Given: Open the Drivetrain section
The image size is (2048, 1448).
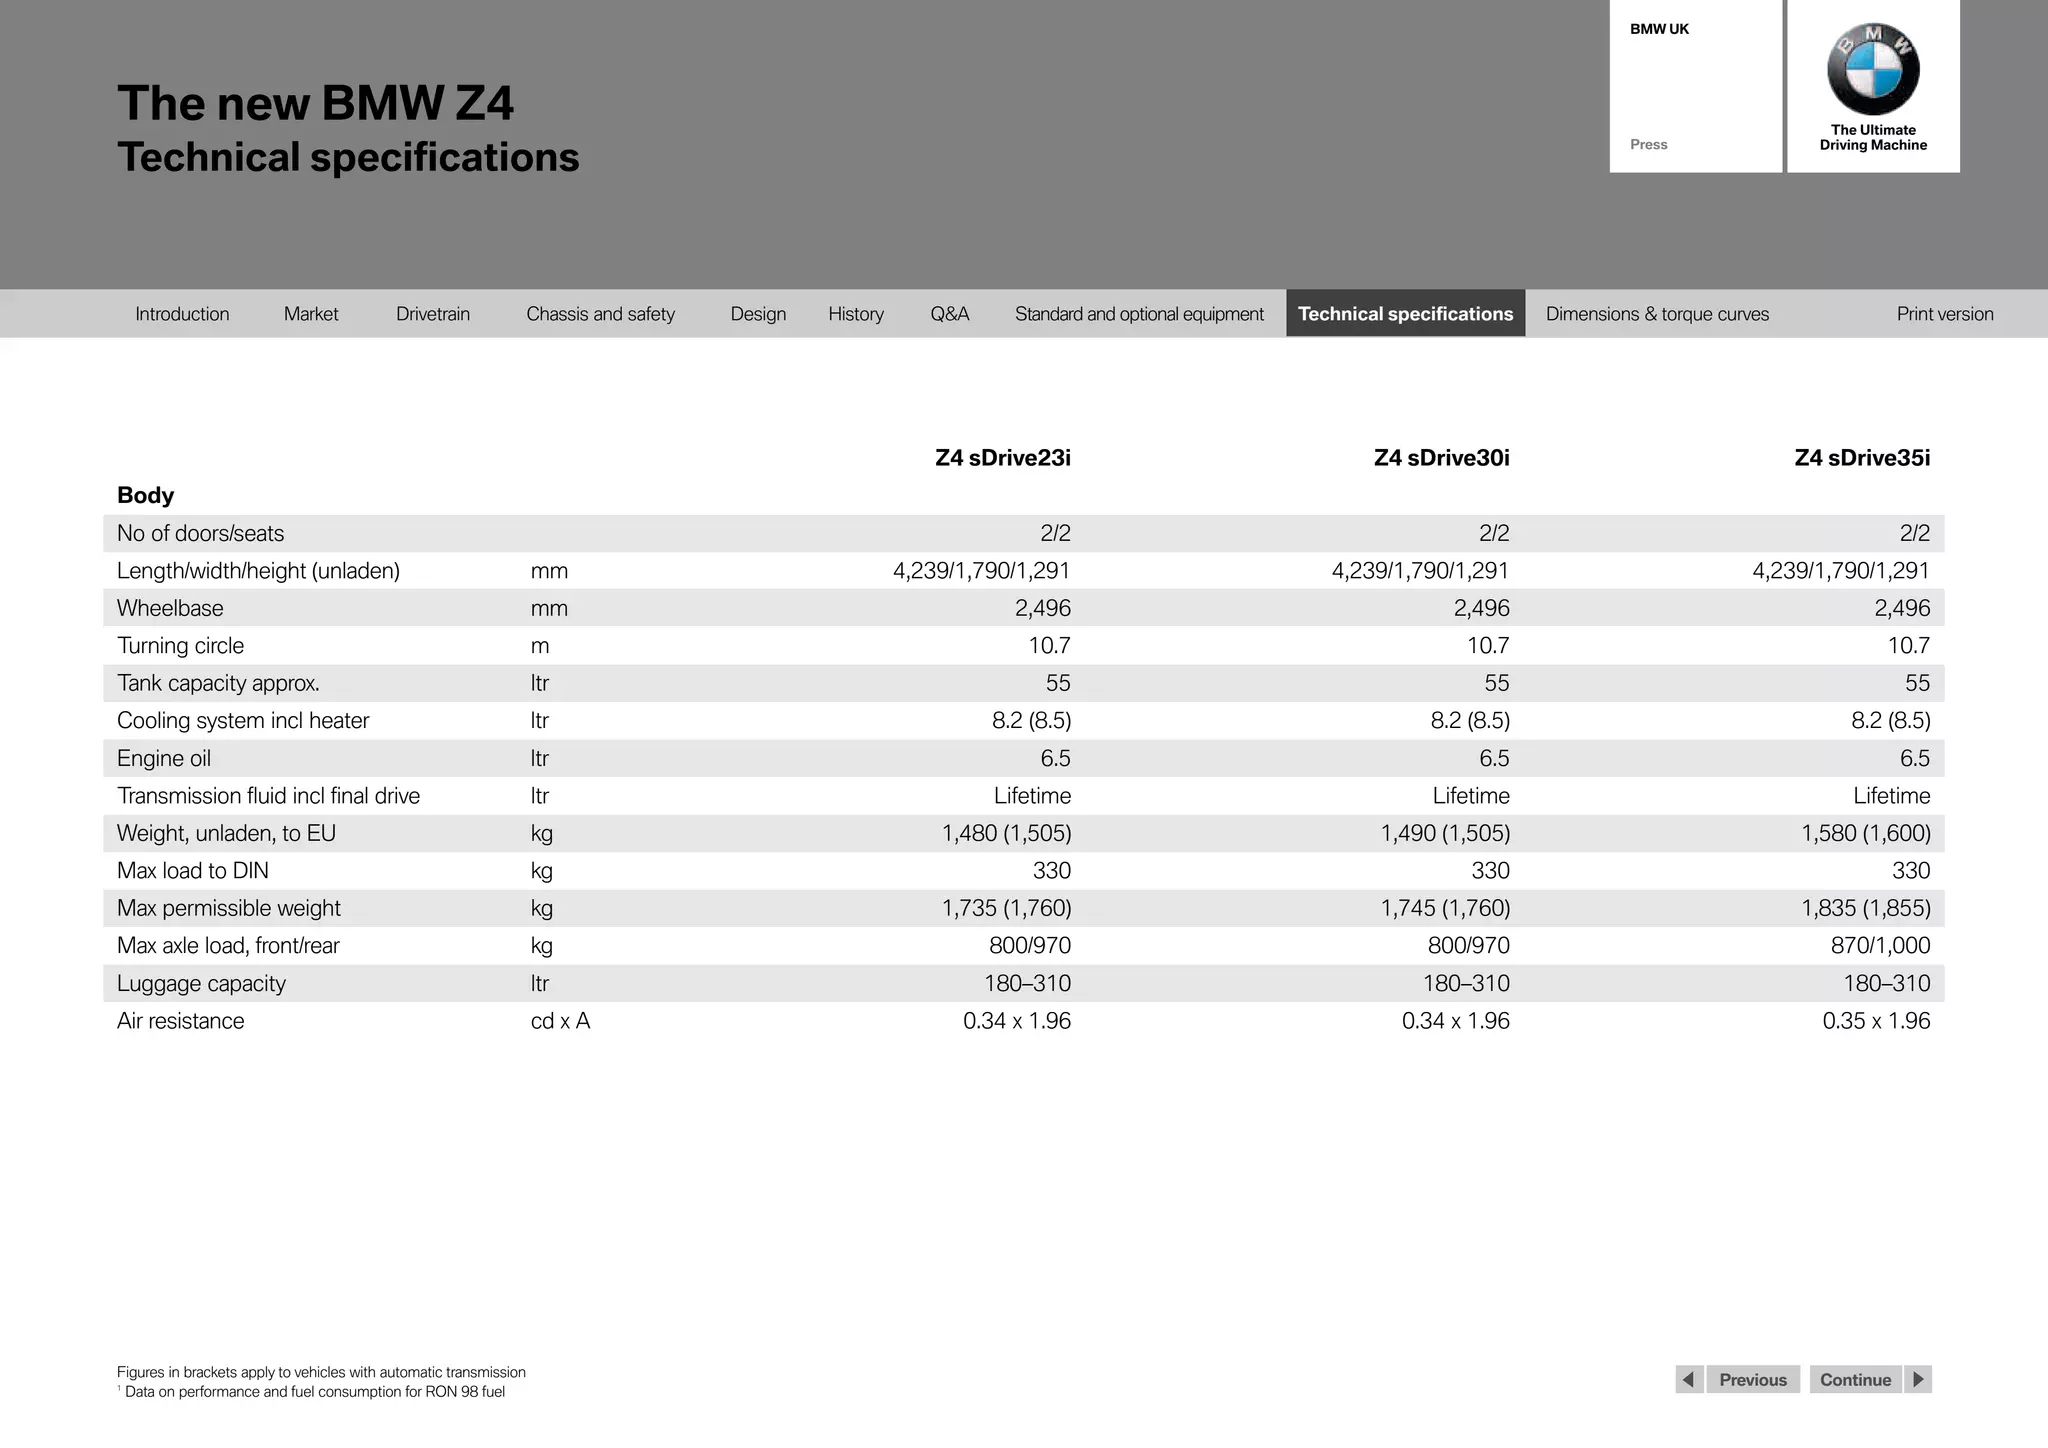Looking at the screenshot, I should tap(433, 314).
